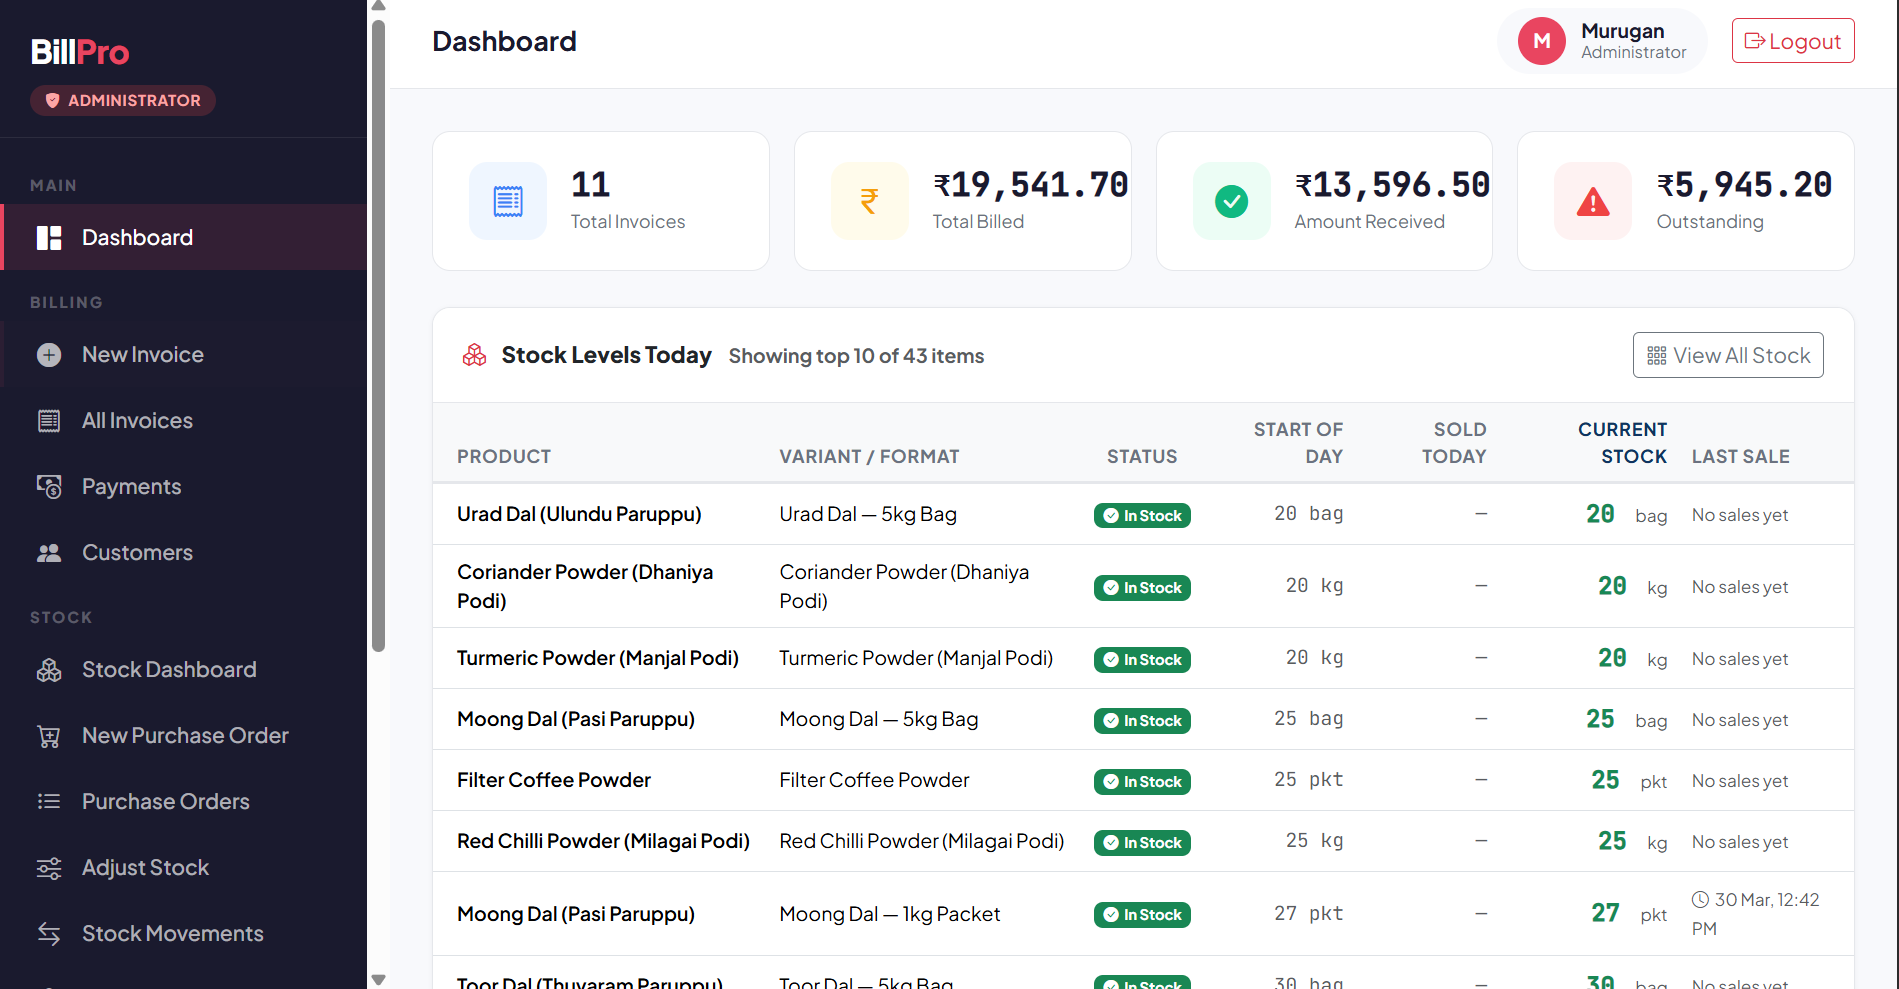The width and height of the screenshot is (1899, 989).
Task: Open New Purchase Order
Action: pyautogui.click(x=184, y=736)
